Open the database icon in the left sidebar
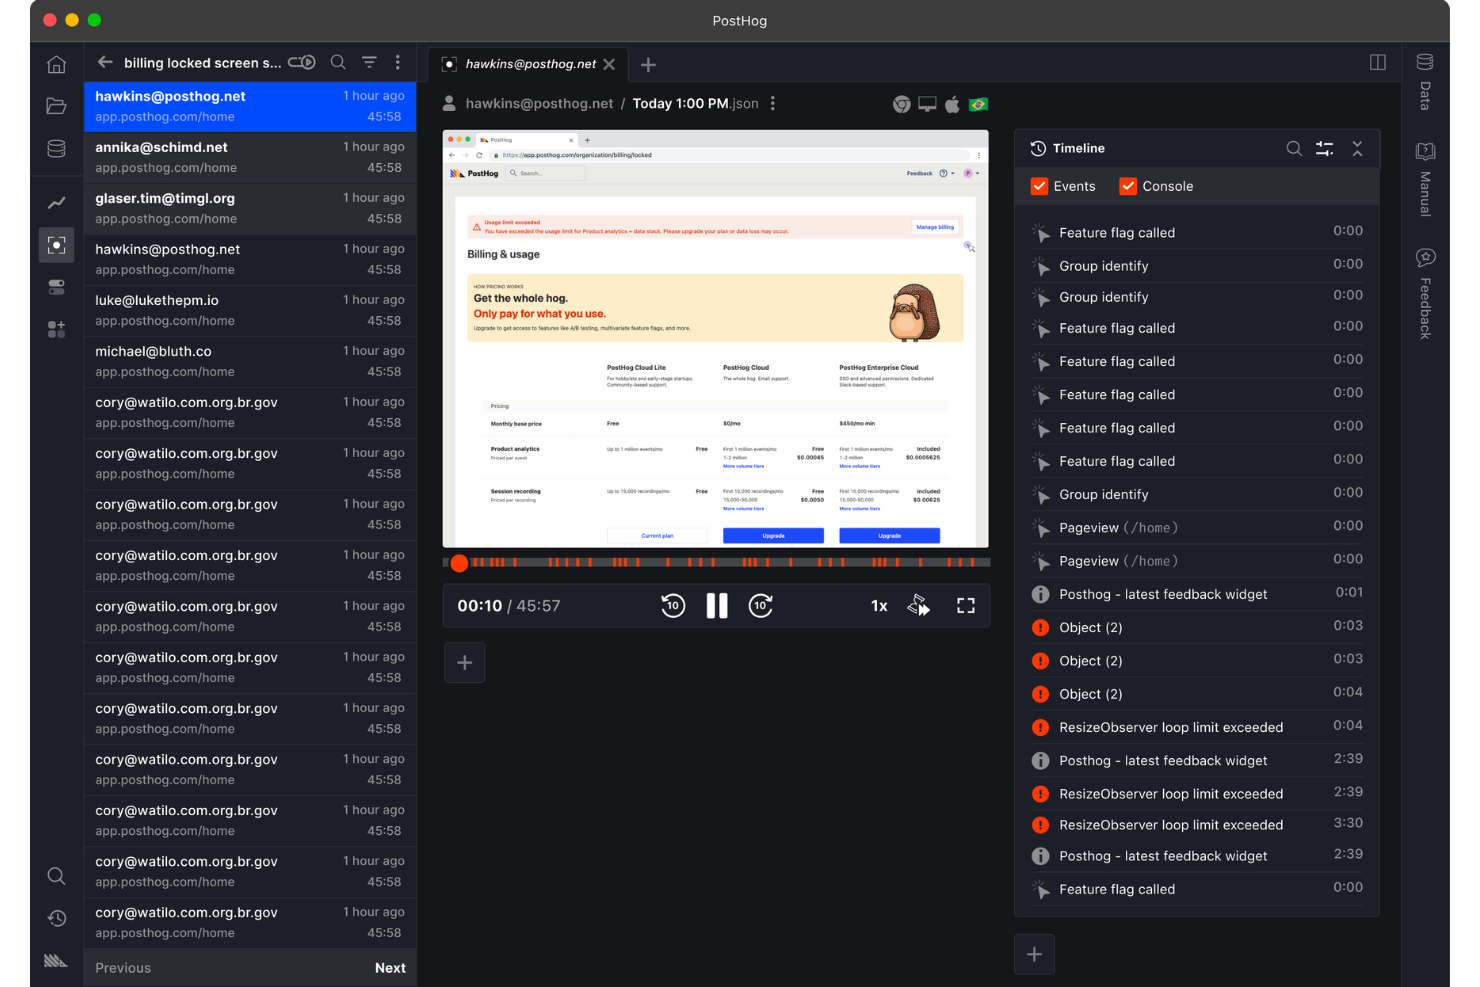This screenshot has height=987, width=1480. 56,148
